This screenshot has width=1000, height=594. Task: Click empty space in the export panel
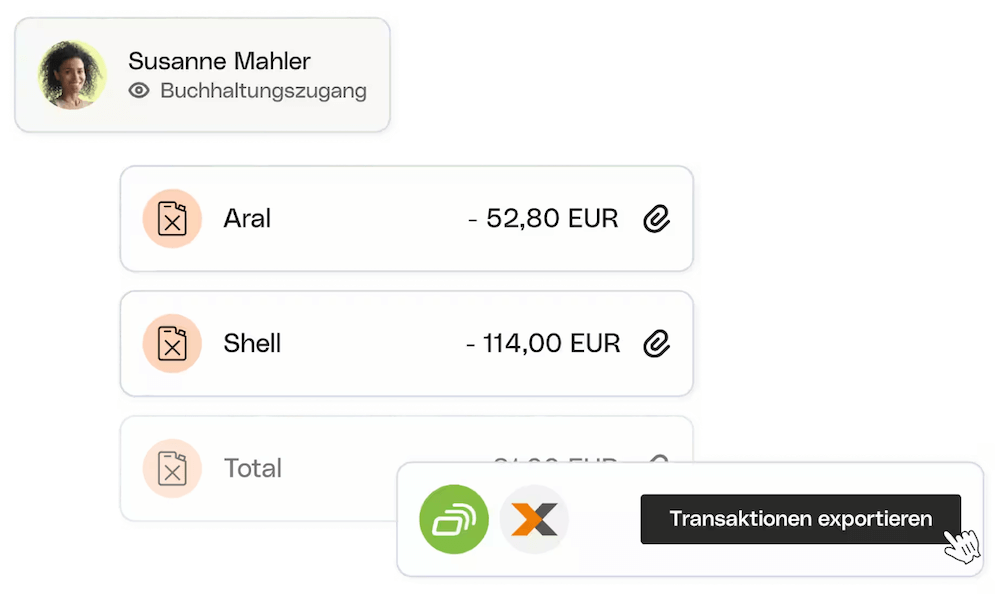(x=605, y=519)
